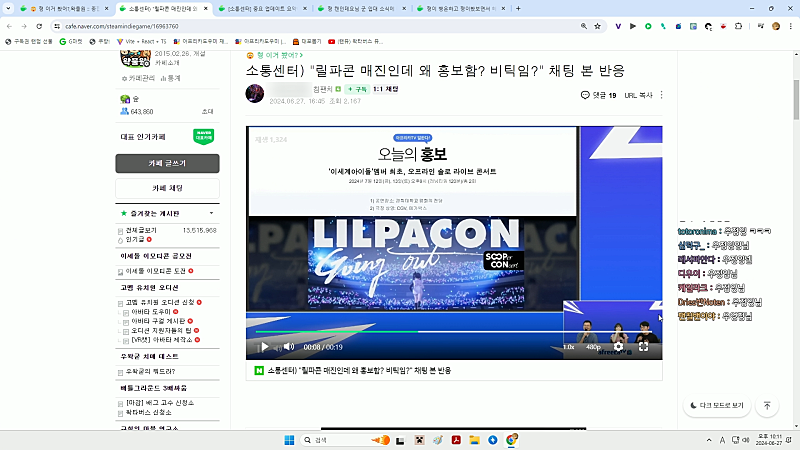Open the Chrome taskbar icon
Image resolution: width=800 pixels, height=450 pixels.
point(511,440)
